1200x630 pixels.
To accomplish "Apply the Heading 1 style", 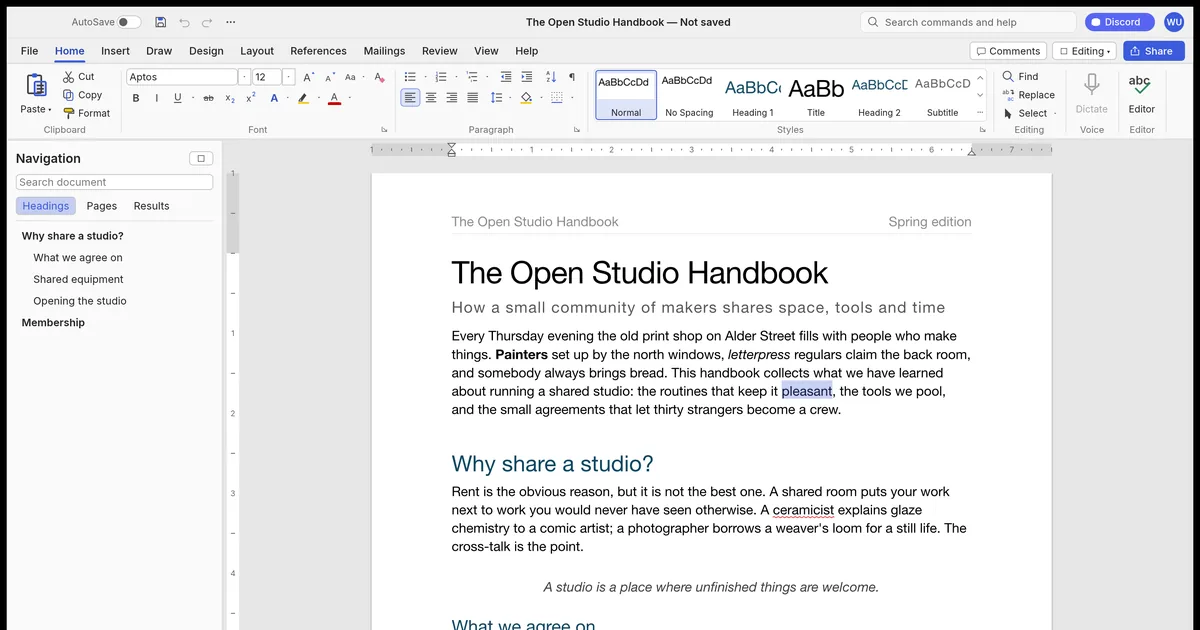I will [752, 95].
